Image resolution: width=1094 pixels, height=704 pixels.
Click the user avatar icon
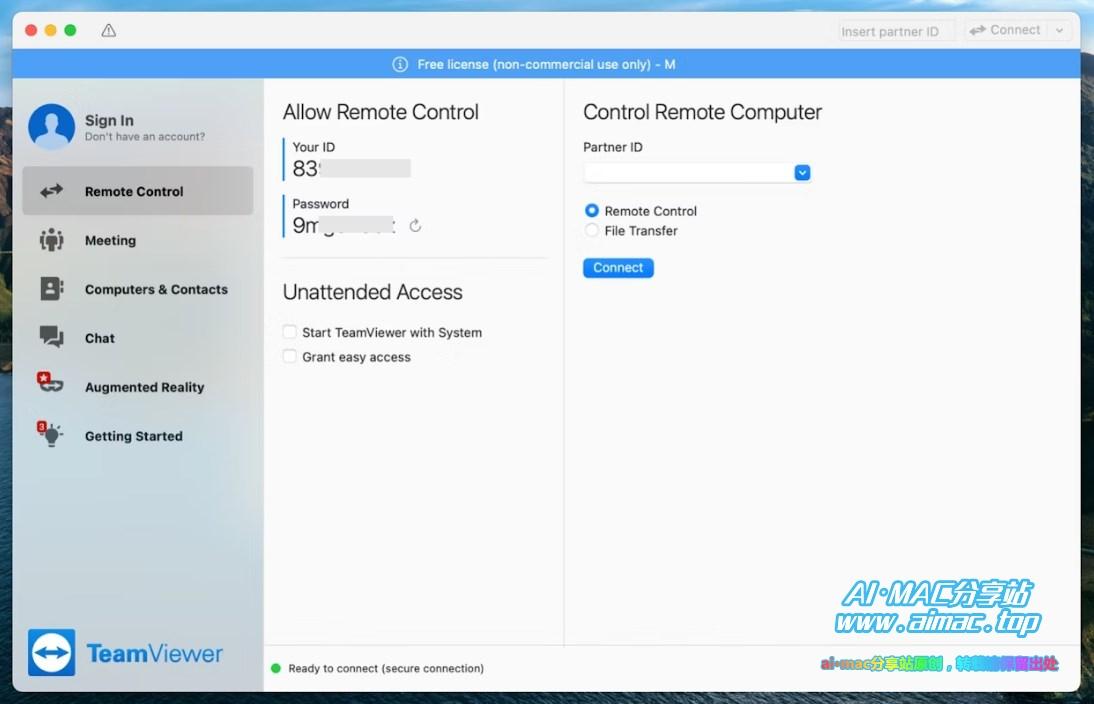coord(52,127)
